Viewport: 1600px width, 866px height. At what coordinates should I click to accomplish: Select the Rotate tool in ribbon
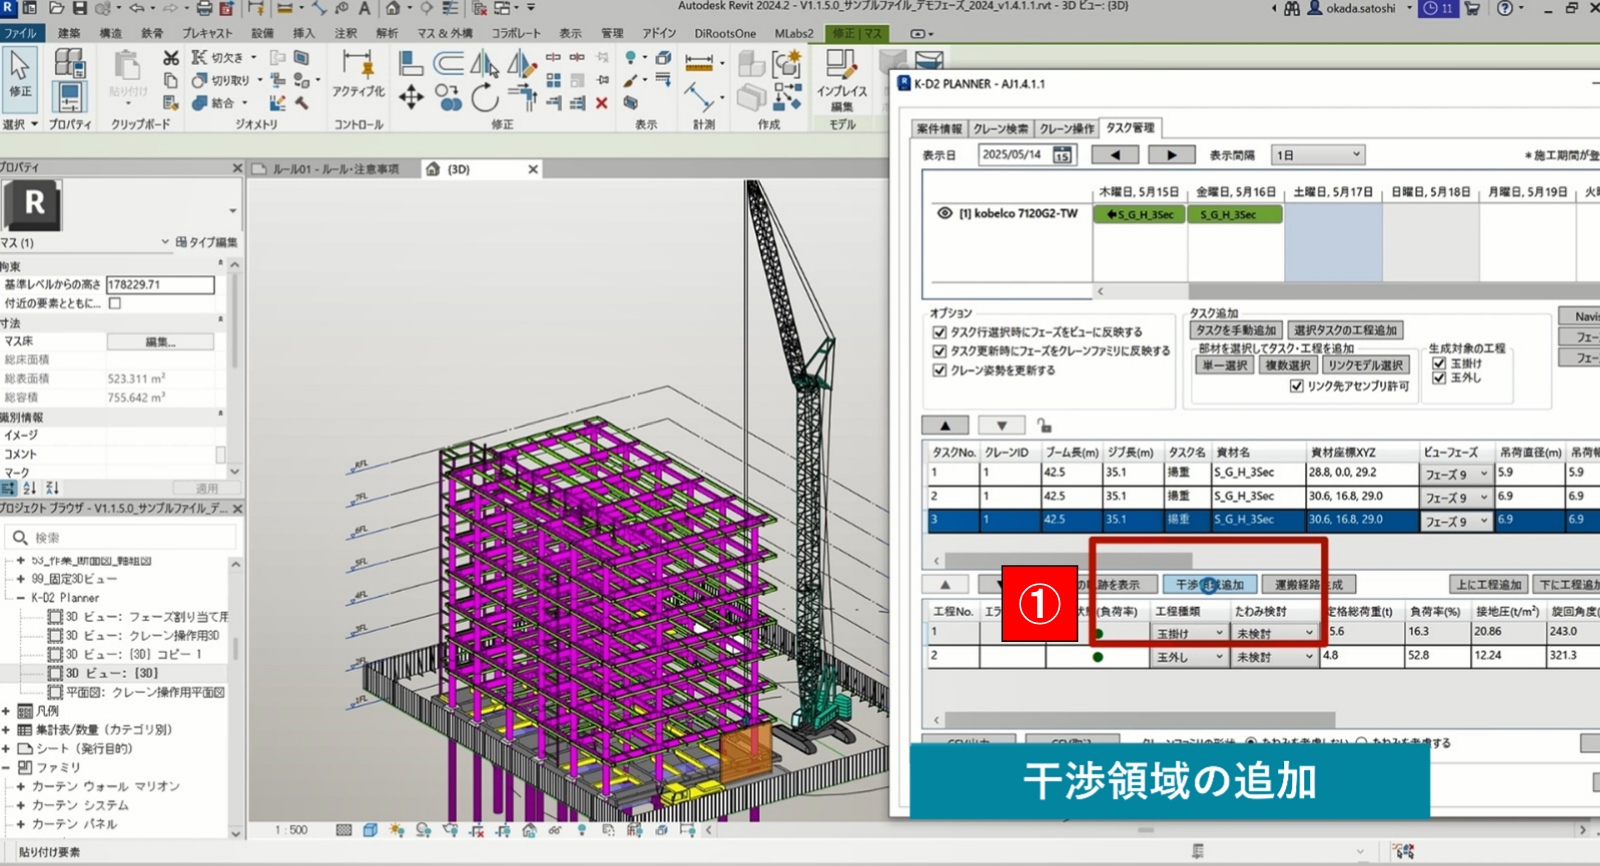tap(485, 97)
